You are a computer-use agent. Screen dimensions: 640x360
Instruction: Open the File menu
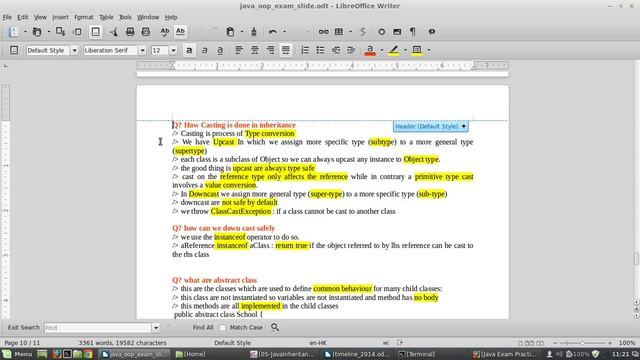click(7, 17)
